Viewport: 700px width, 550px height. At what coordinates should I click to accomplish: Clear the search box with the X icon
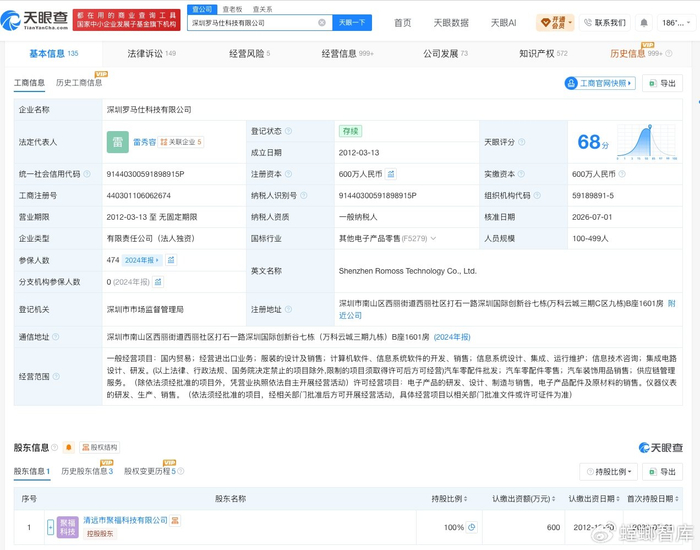[321, 22]
